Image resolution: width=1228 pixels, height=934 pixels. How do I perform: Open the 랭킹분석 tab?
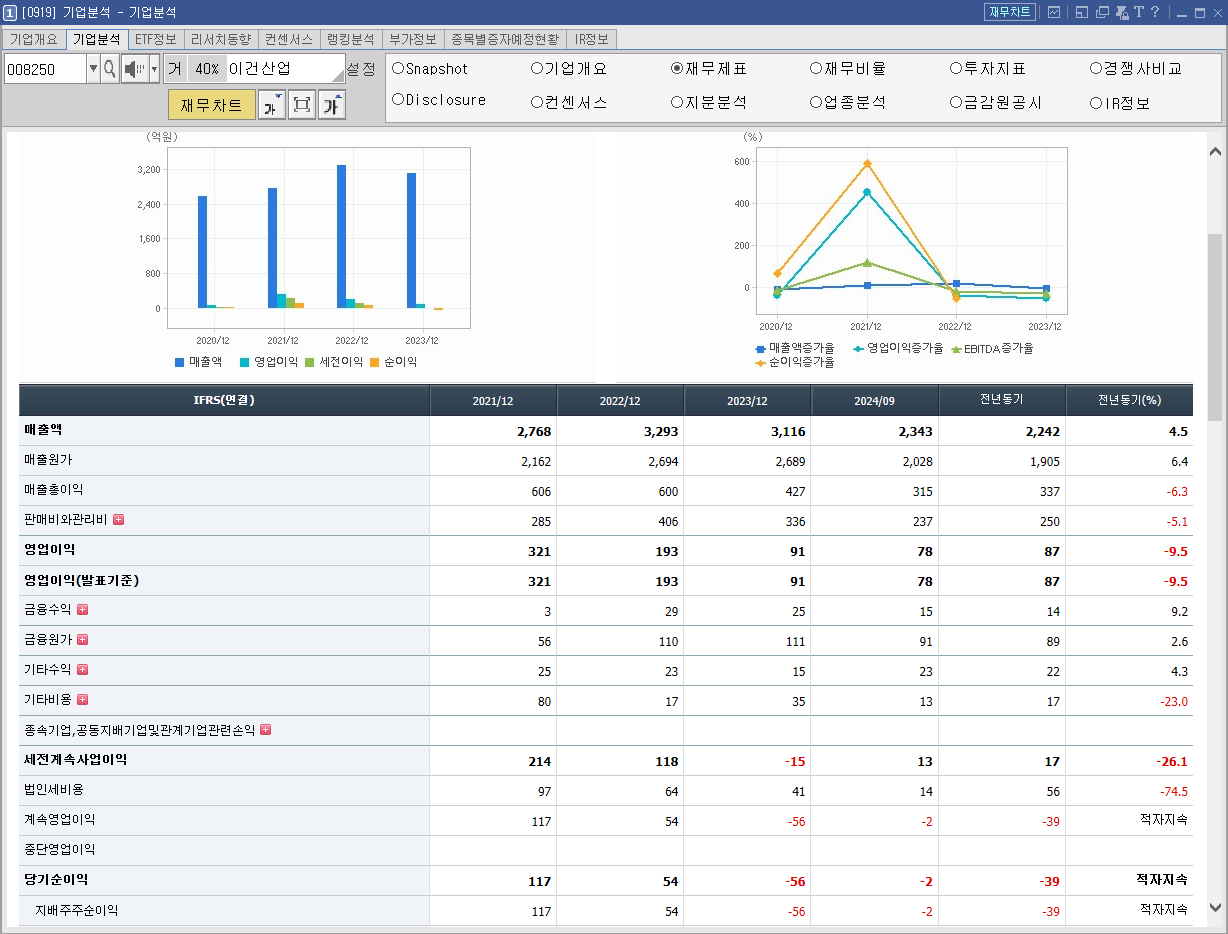click(x=351, y=40)
